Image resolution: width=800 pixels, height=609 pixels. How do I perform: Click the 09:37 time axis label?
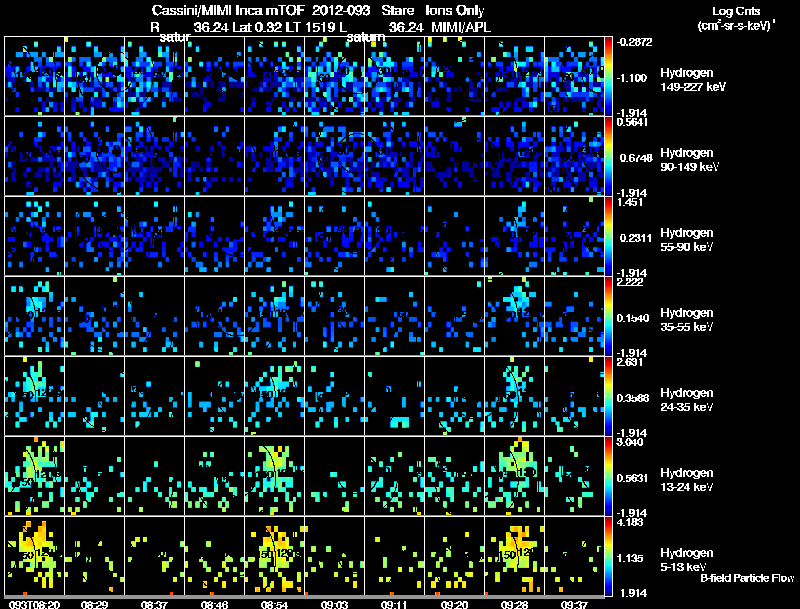(x=574, y=604)
